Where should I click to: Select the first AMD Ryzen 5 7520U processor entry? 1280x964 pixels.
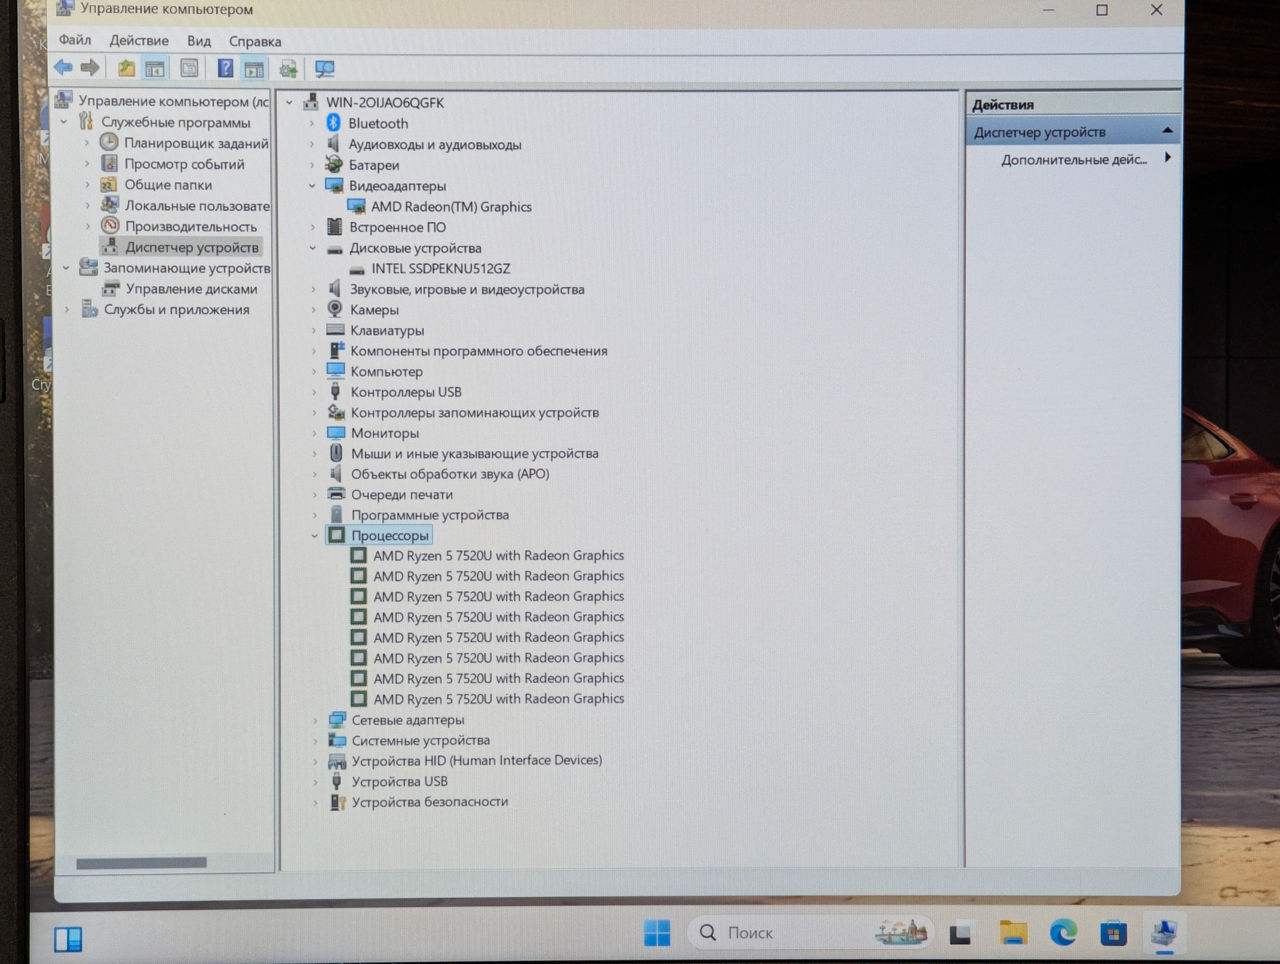click(498, 556)
